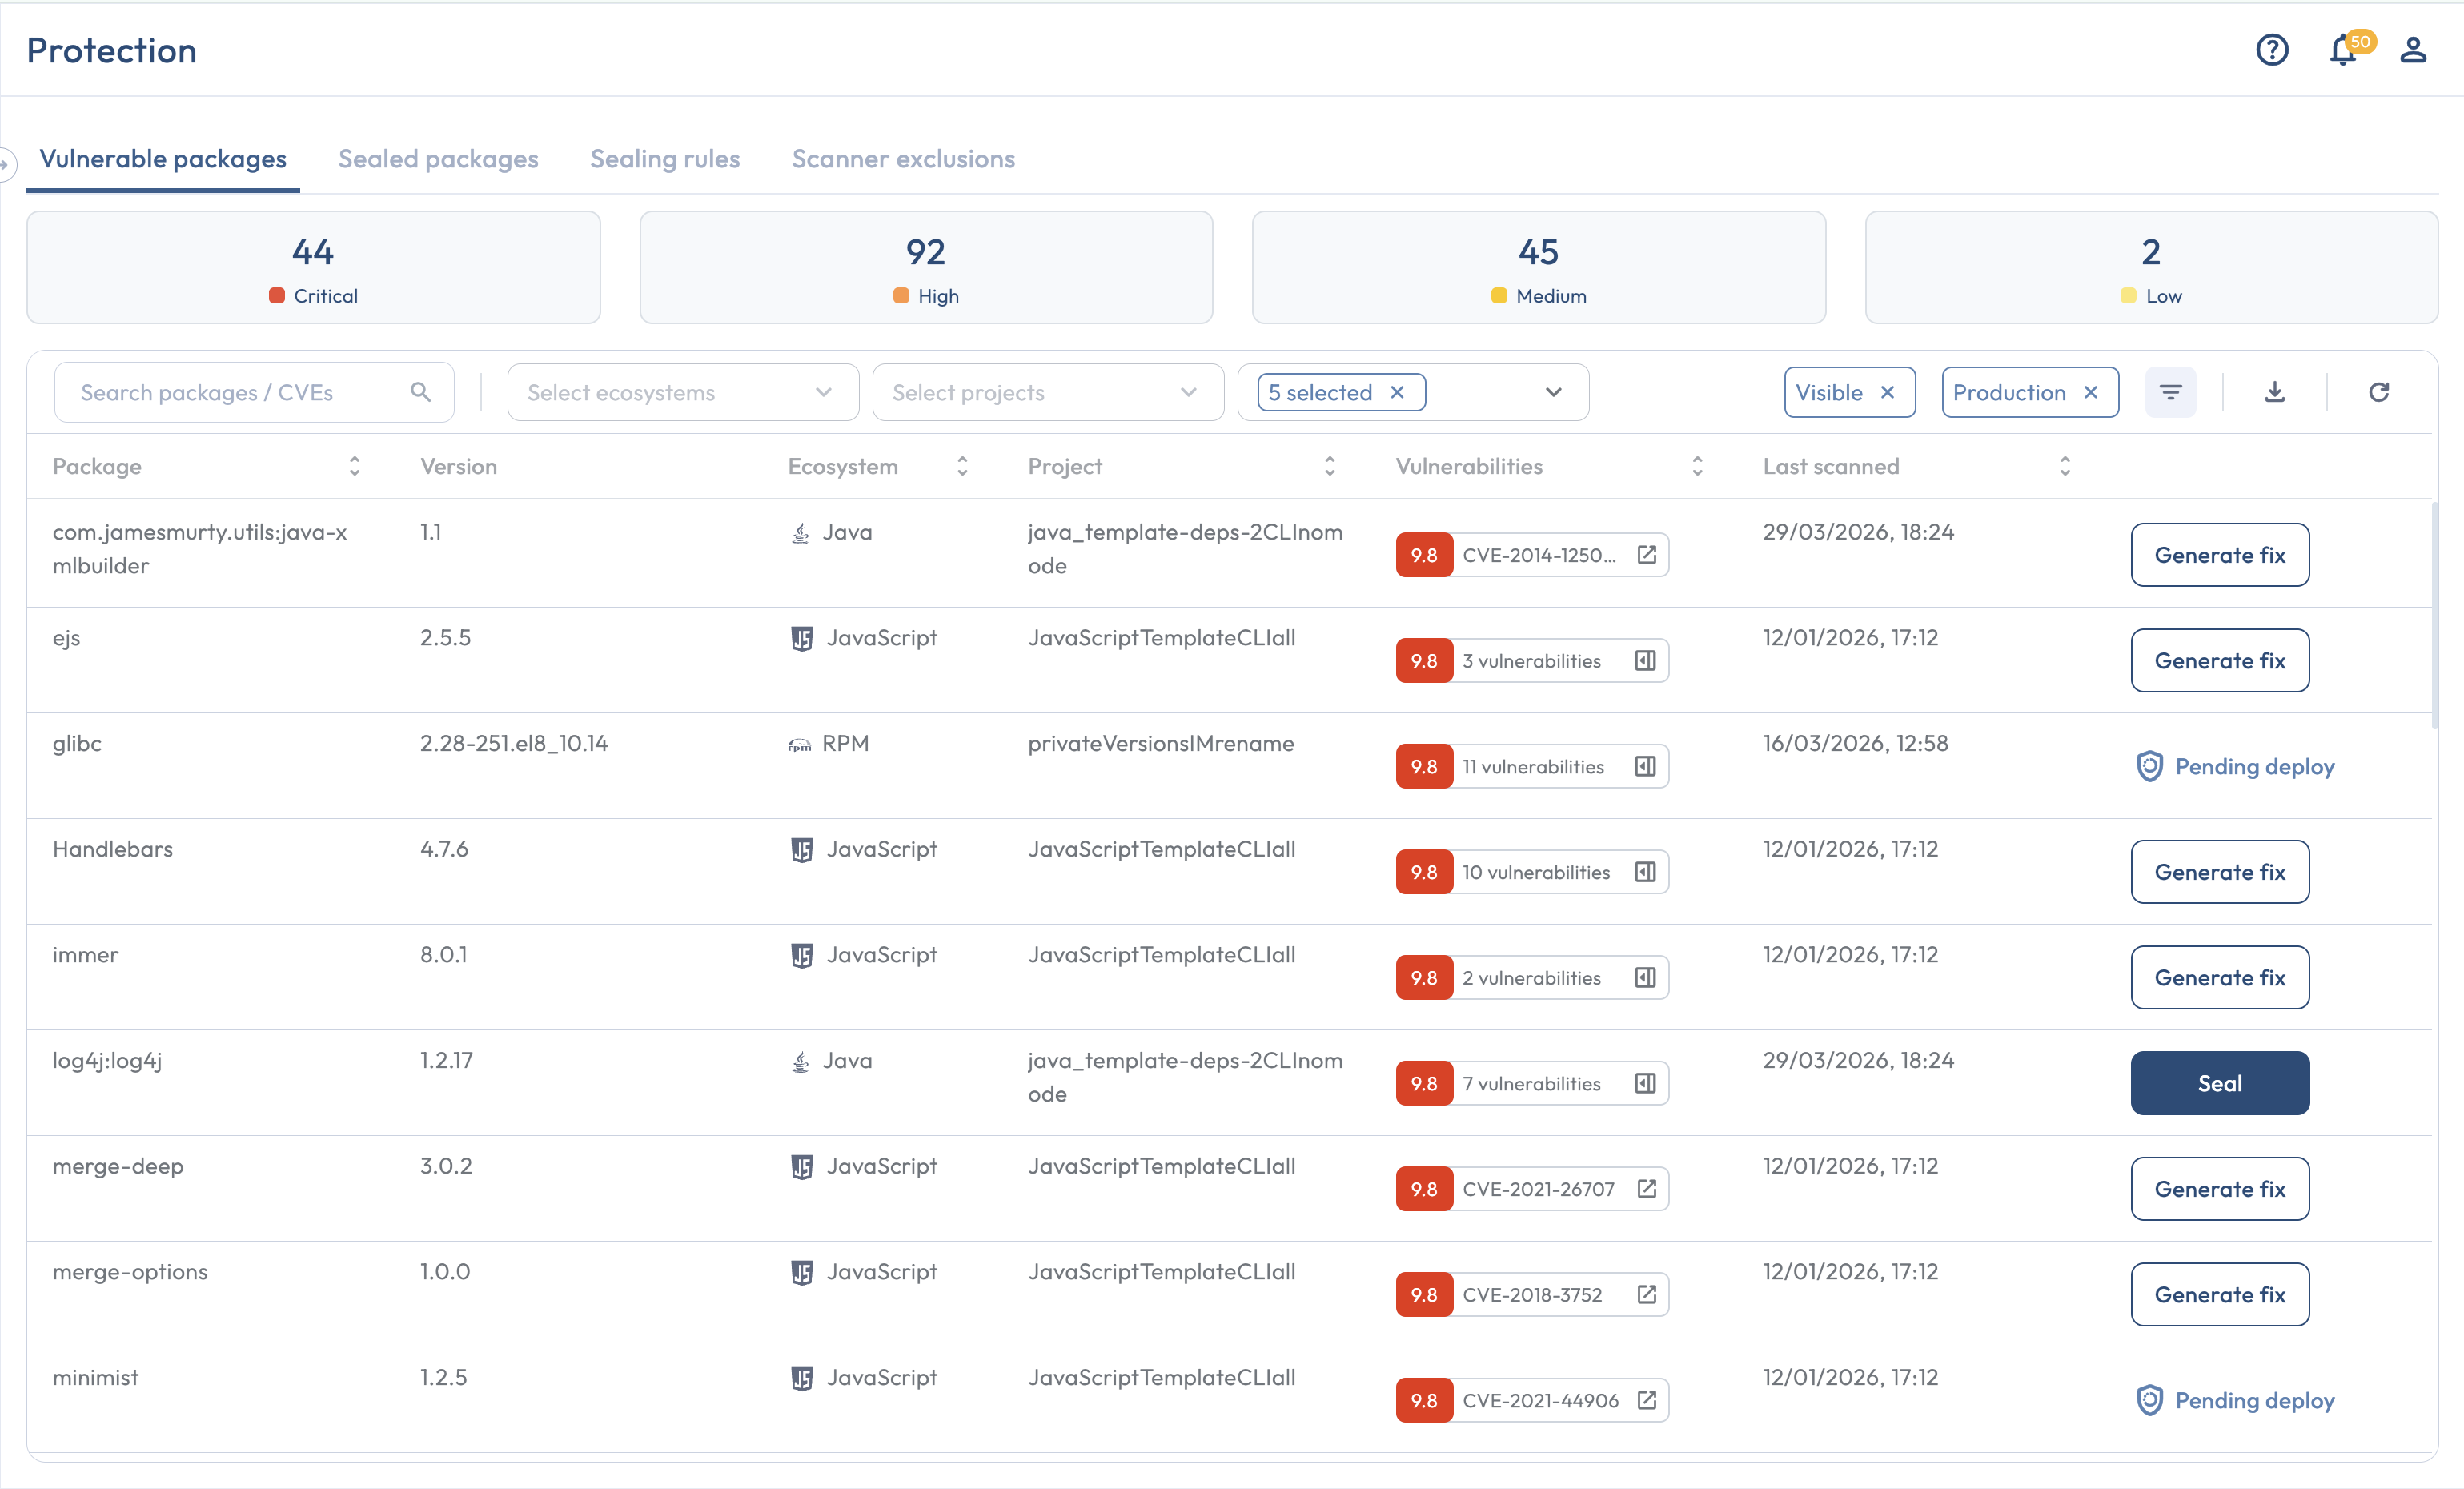Viewport: 2464px width, 1489px height.
Task: Switch to Sealing rules tab
Action: 665,159
